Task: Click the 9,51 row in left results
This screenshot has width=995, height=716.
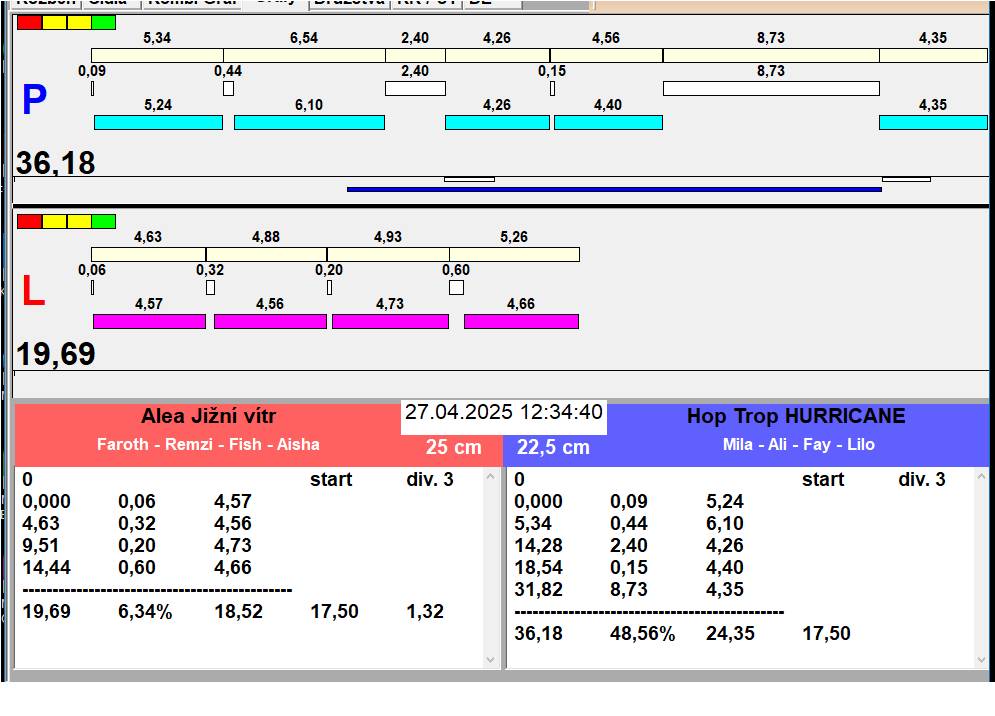Action: click(x=137, y=545)
